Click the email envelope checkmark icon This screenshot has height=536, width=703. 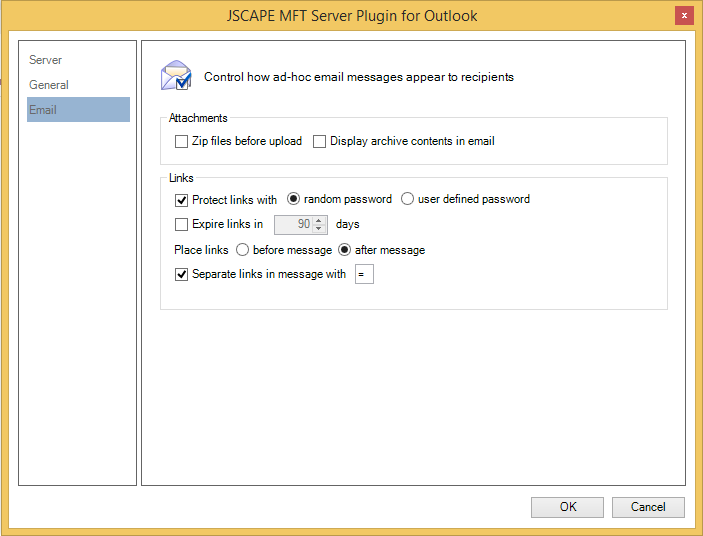click(x=176, y=75)
